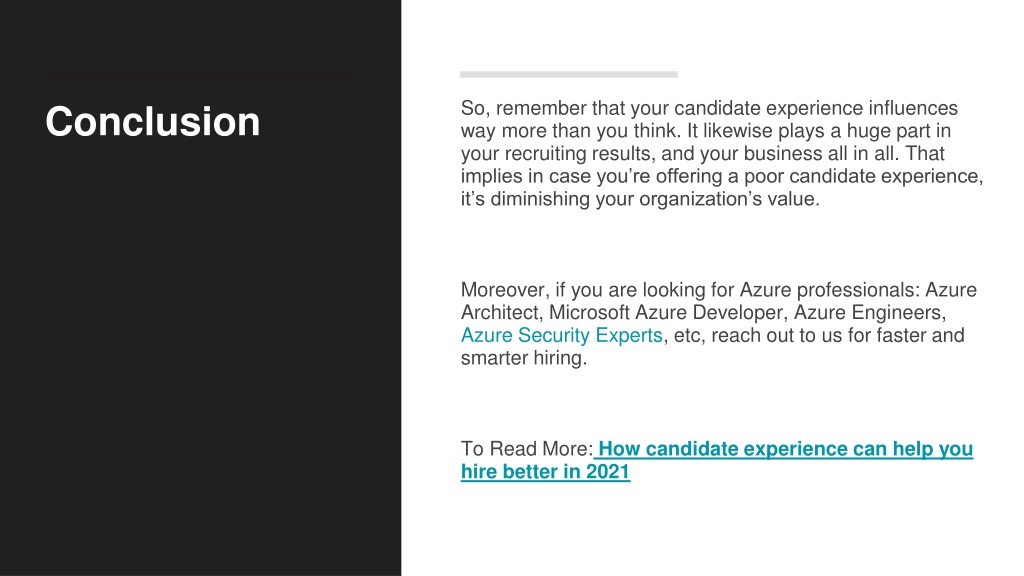The image size is (1024, 576).
Task: Click the 'To Read More:' label
Action: click(x=527, y=449)
